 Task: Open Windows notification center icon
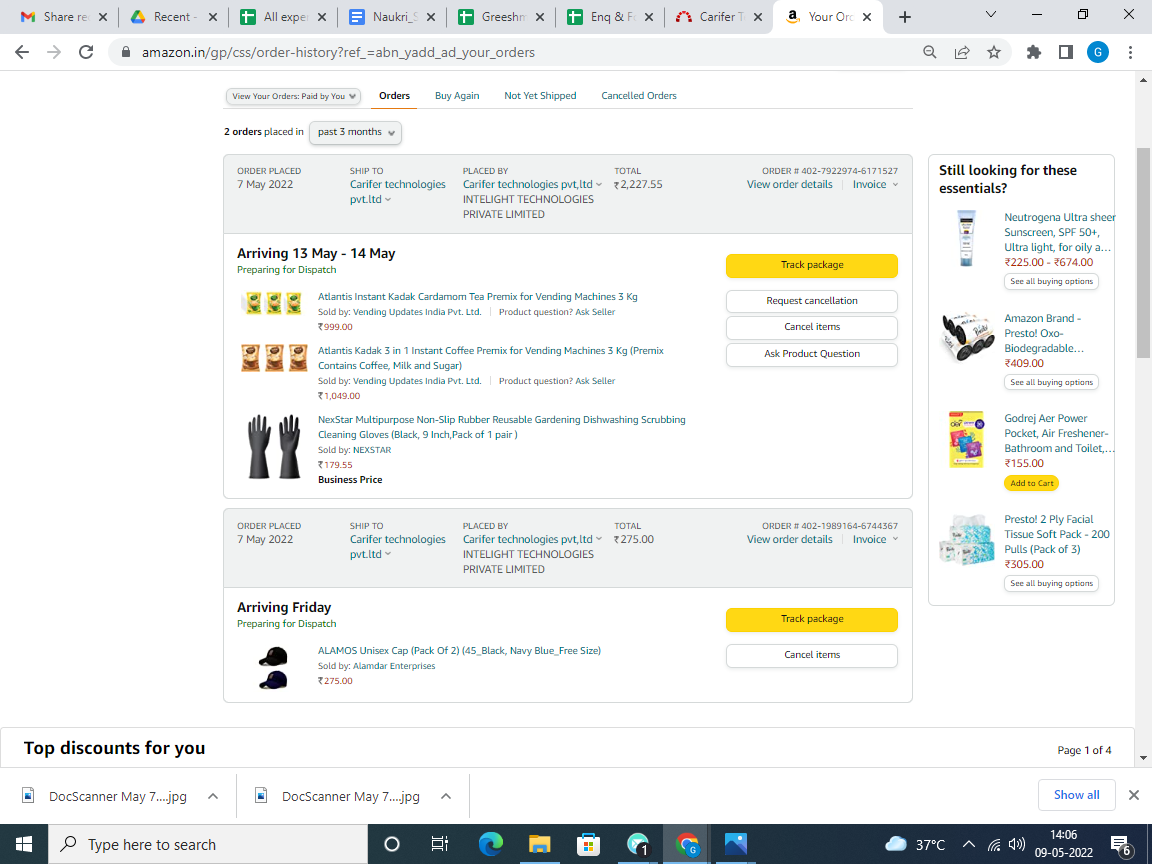1121,845
